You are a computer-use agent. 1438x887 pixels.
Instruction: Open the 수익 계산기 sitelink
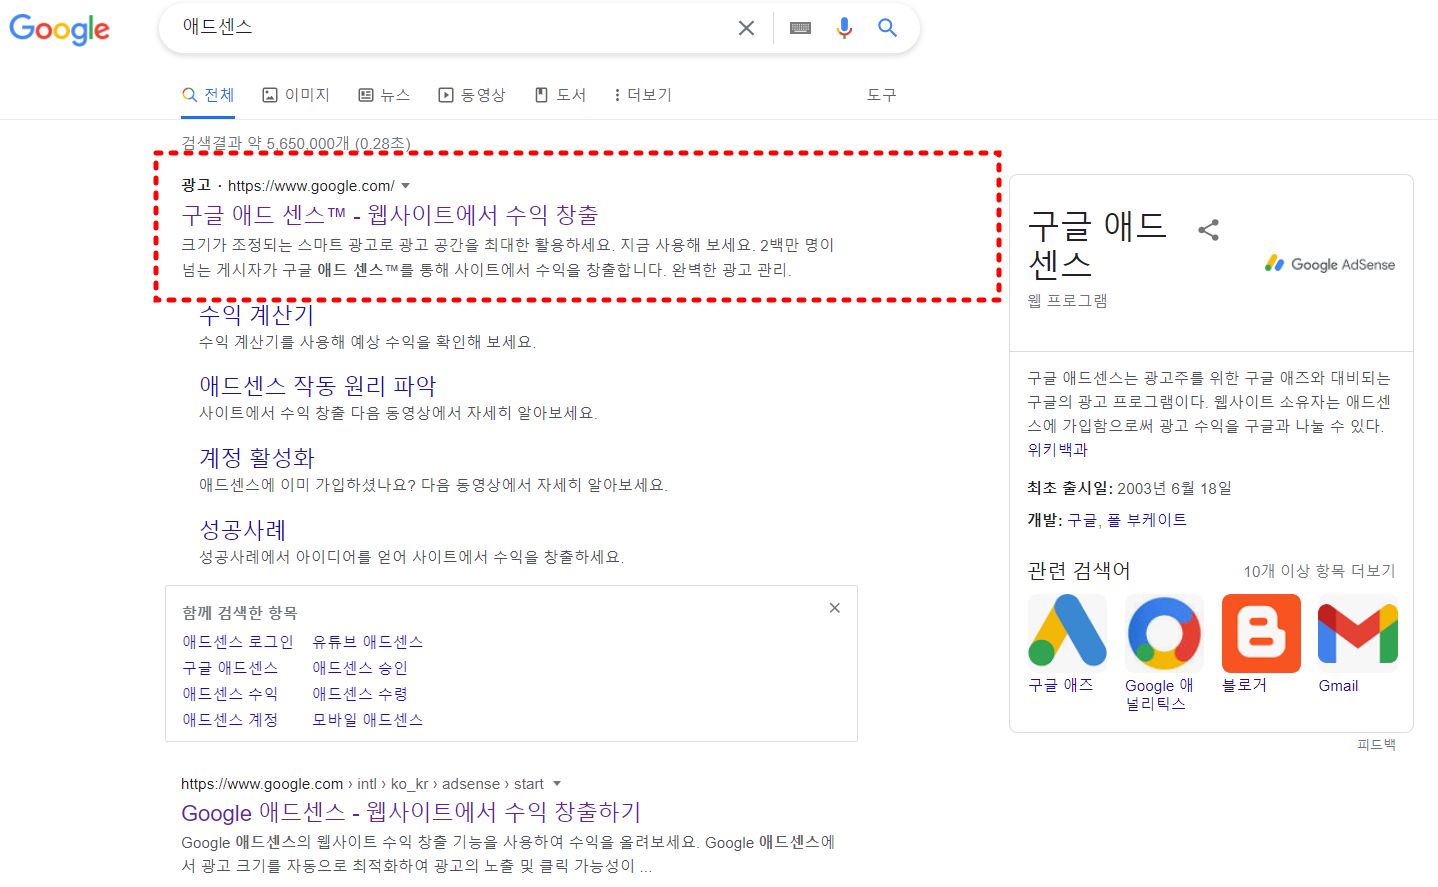click(x=256, y=315)
